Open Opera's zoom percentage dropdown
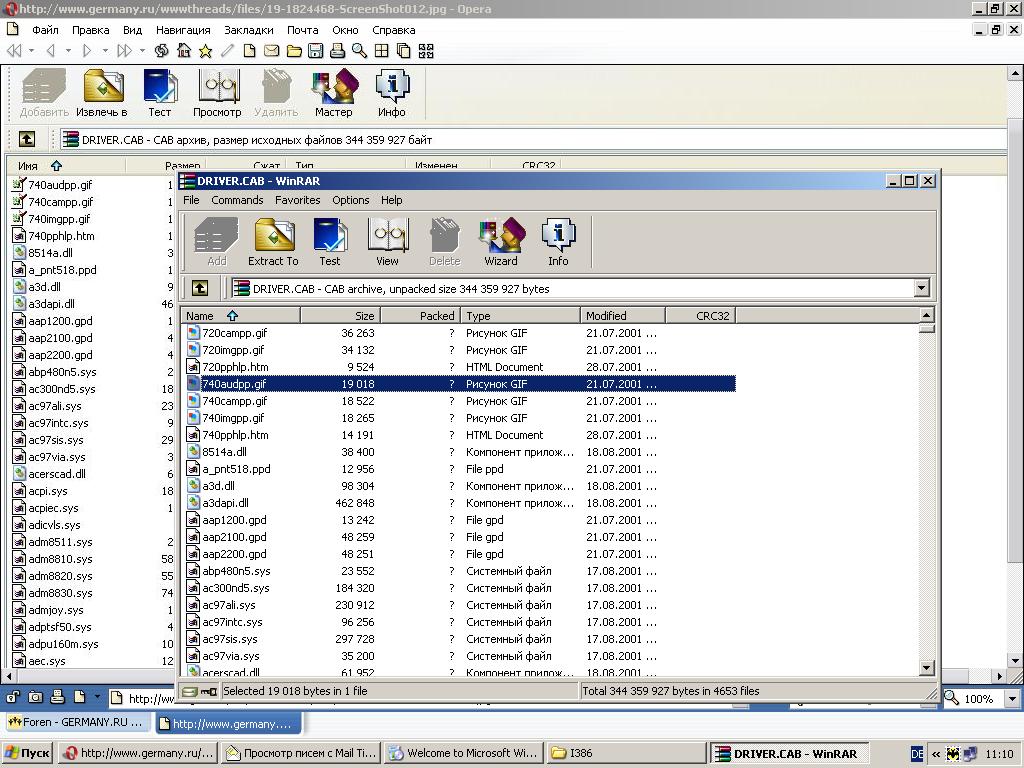 pos(1012,698)
